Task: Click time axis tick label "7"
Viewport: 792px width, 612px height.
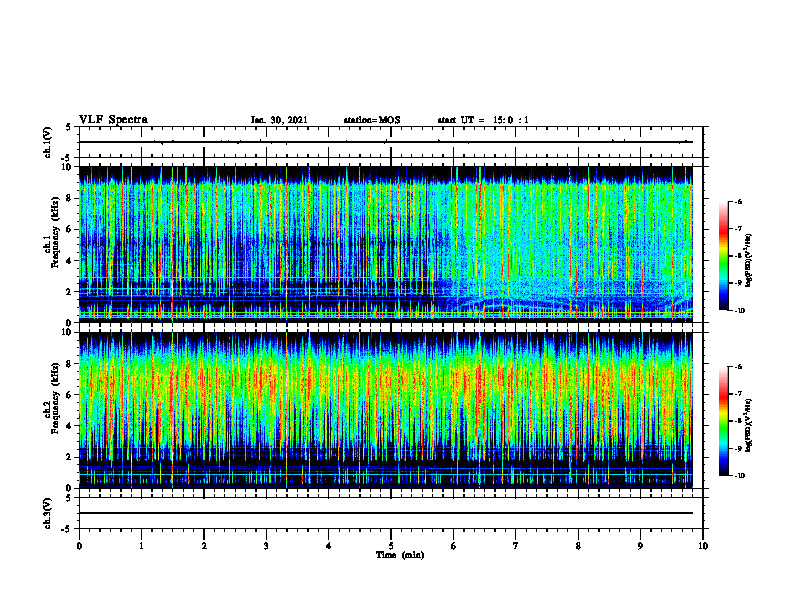Action: click(516, 546)
